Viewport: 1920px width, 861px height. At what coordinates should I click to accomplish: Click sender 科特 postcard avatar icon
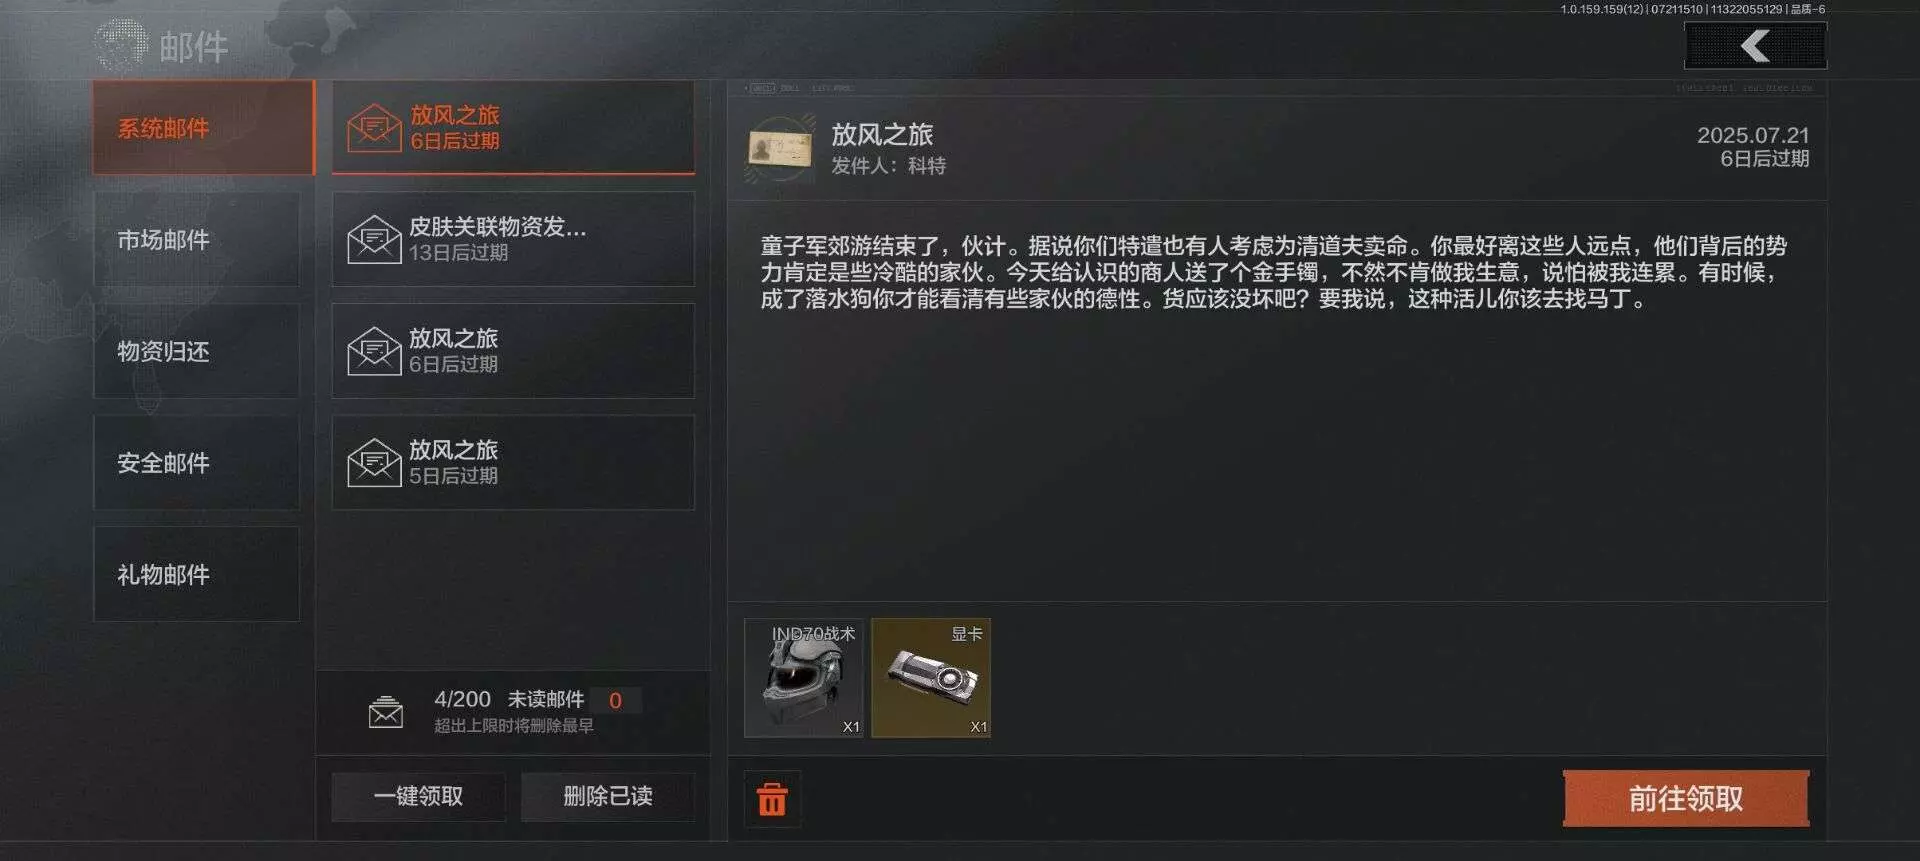point(780,149)
